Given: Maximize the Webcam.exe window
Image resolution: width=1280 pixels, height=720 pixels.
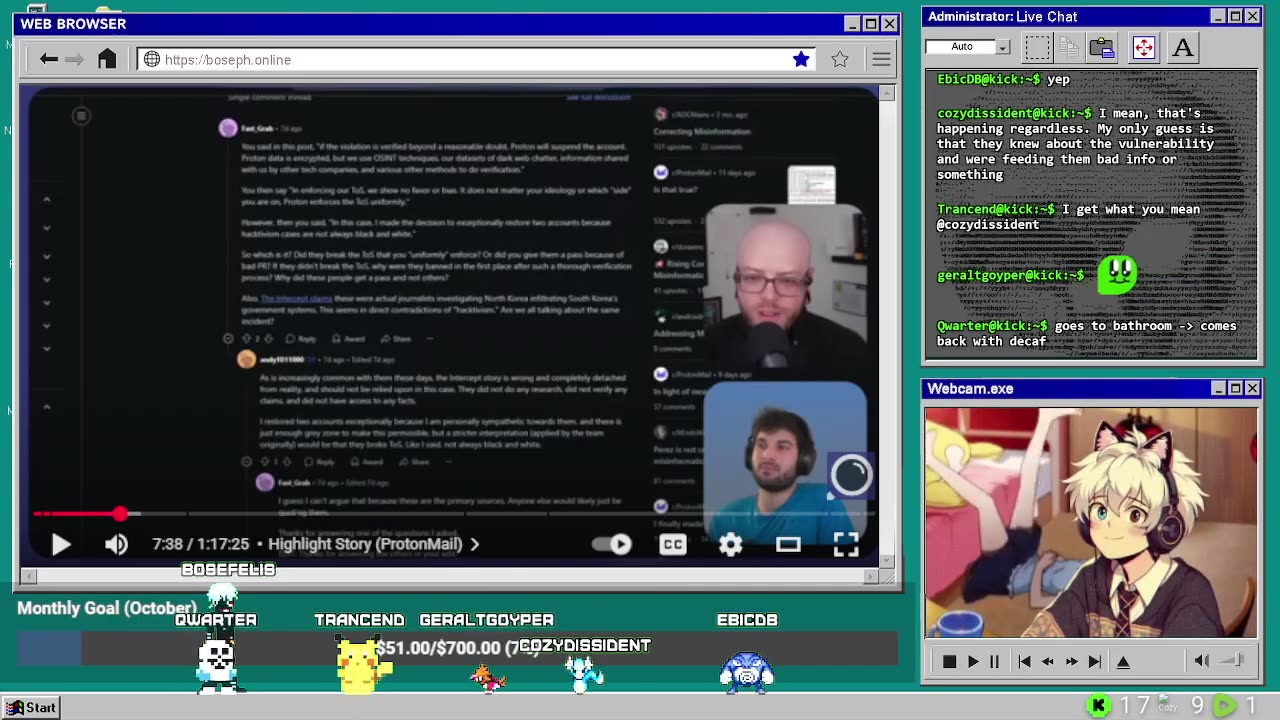Looking at the screenshot, I should (x=1235, y=388).
